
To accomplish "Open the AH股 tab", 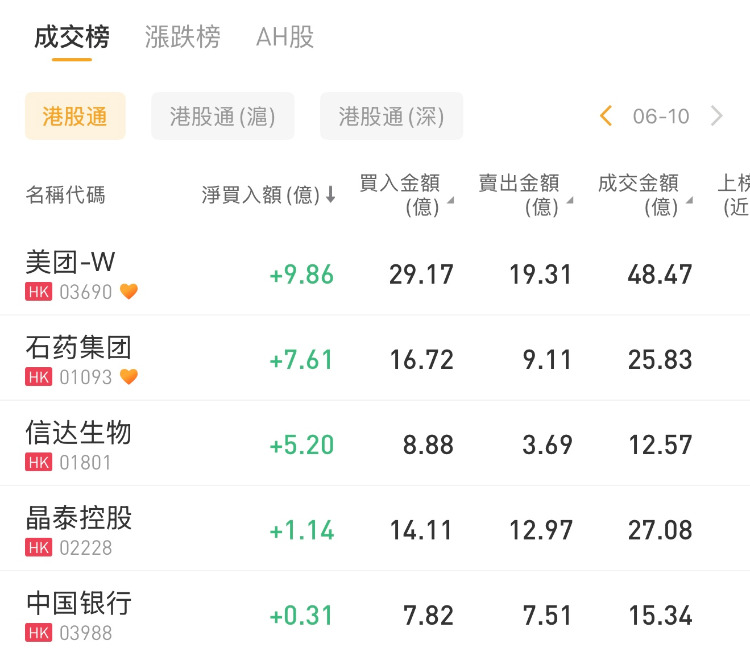I will [x=285, y=37].
